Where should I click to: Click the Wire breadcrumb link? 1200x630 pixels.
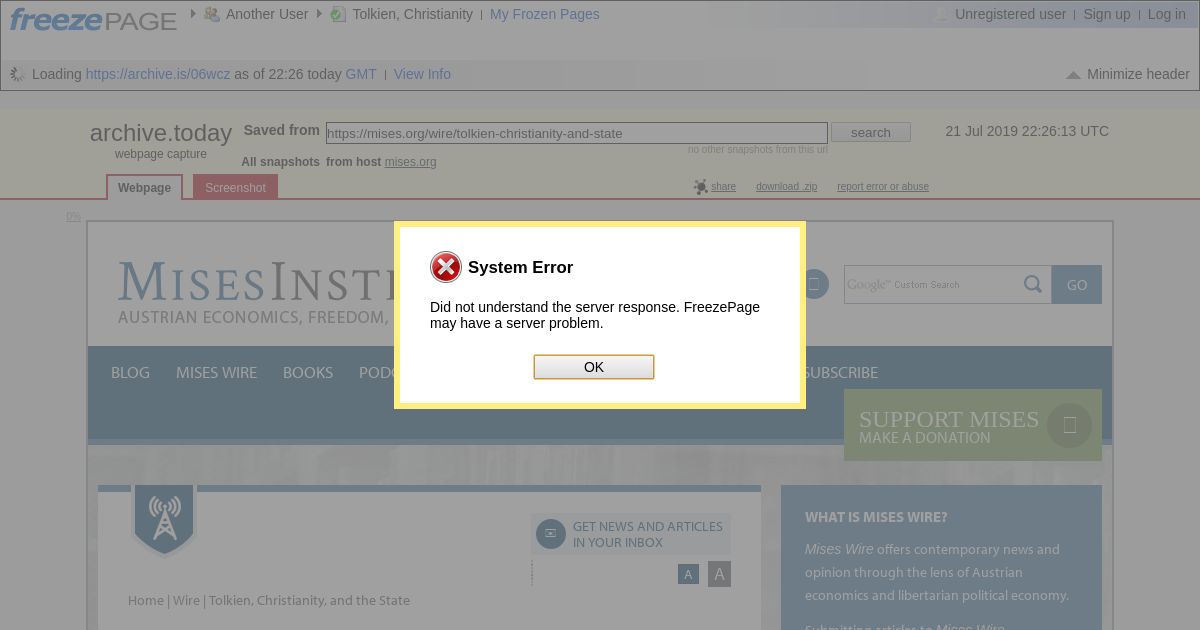tap(186, 600)
